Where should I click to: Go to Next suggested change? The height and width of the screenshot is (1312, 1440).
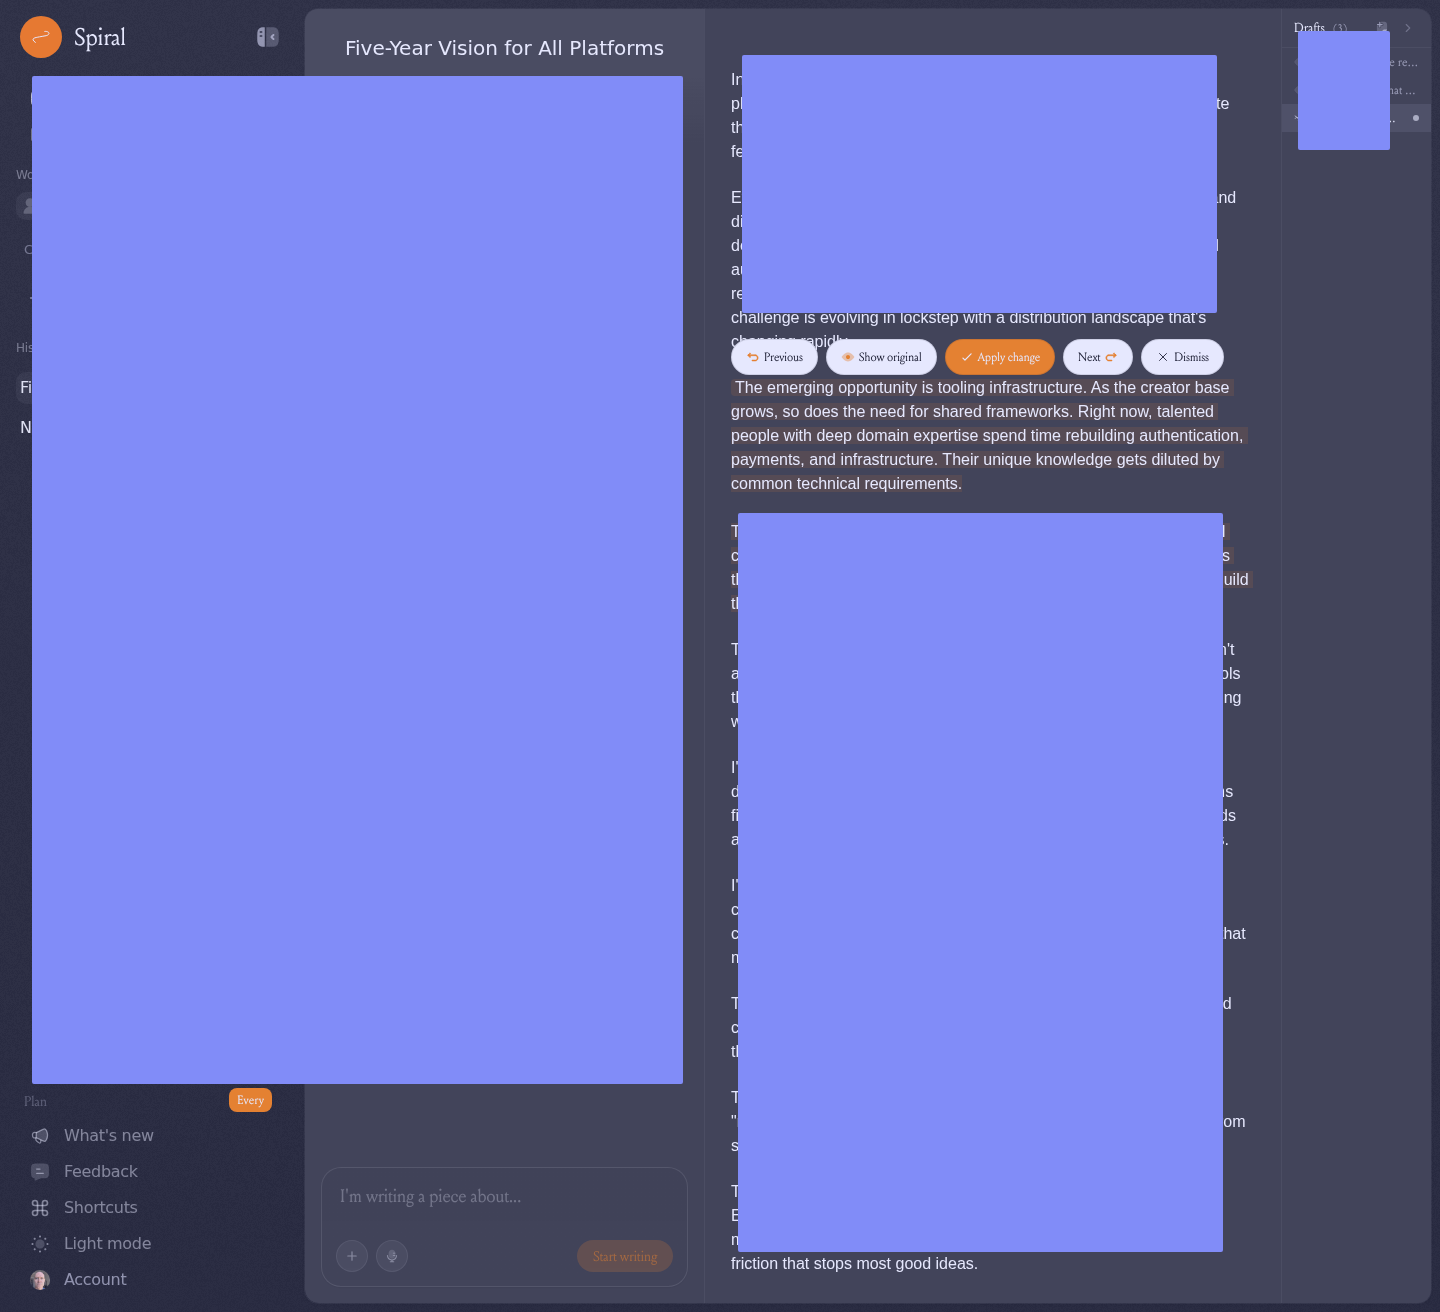point(1097,357)
